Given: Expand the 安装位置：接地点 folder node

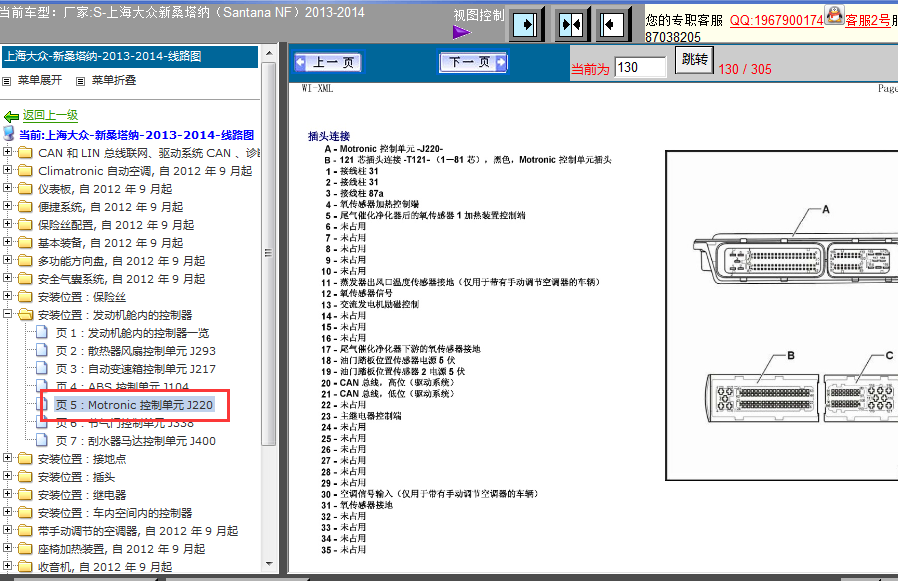Looking at the screenshot, I should (x=7, y=458).
